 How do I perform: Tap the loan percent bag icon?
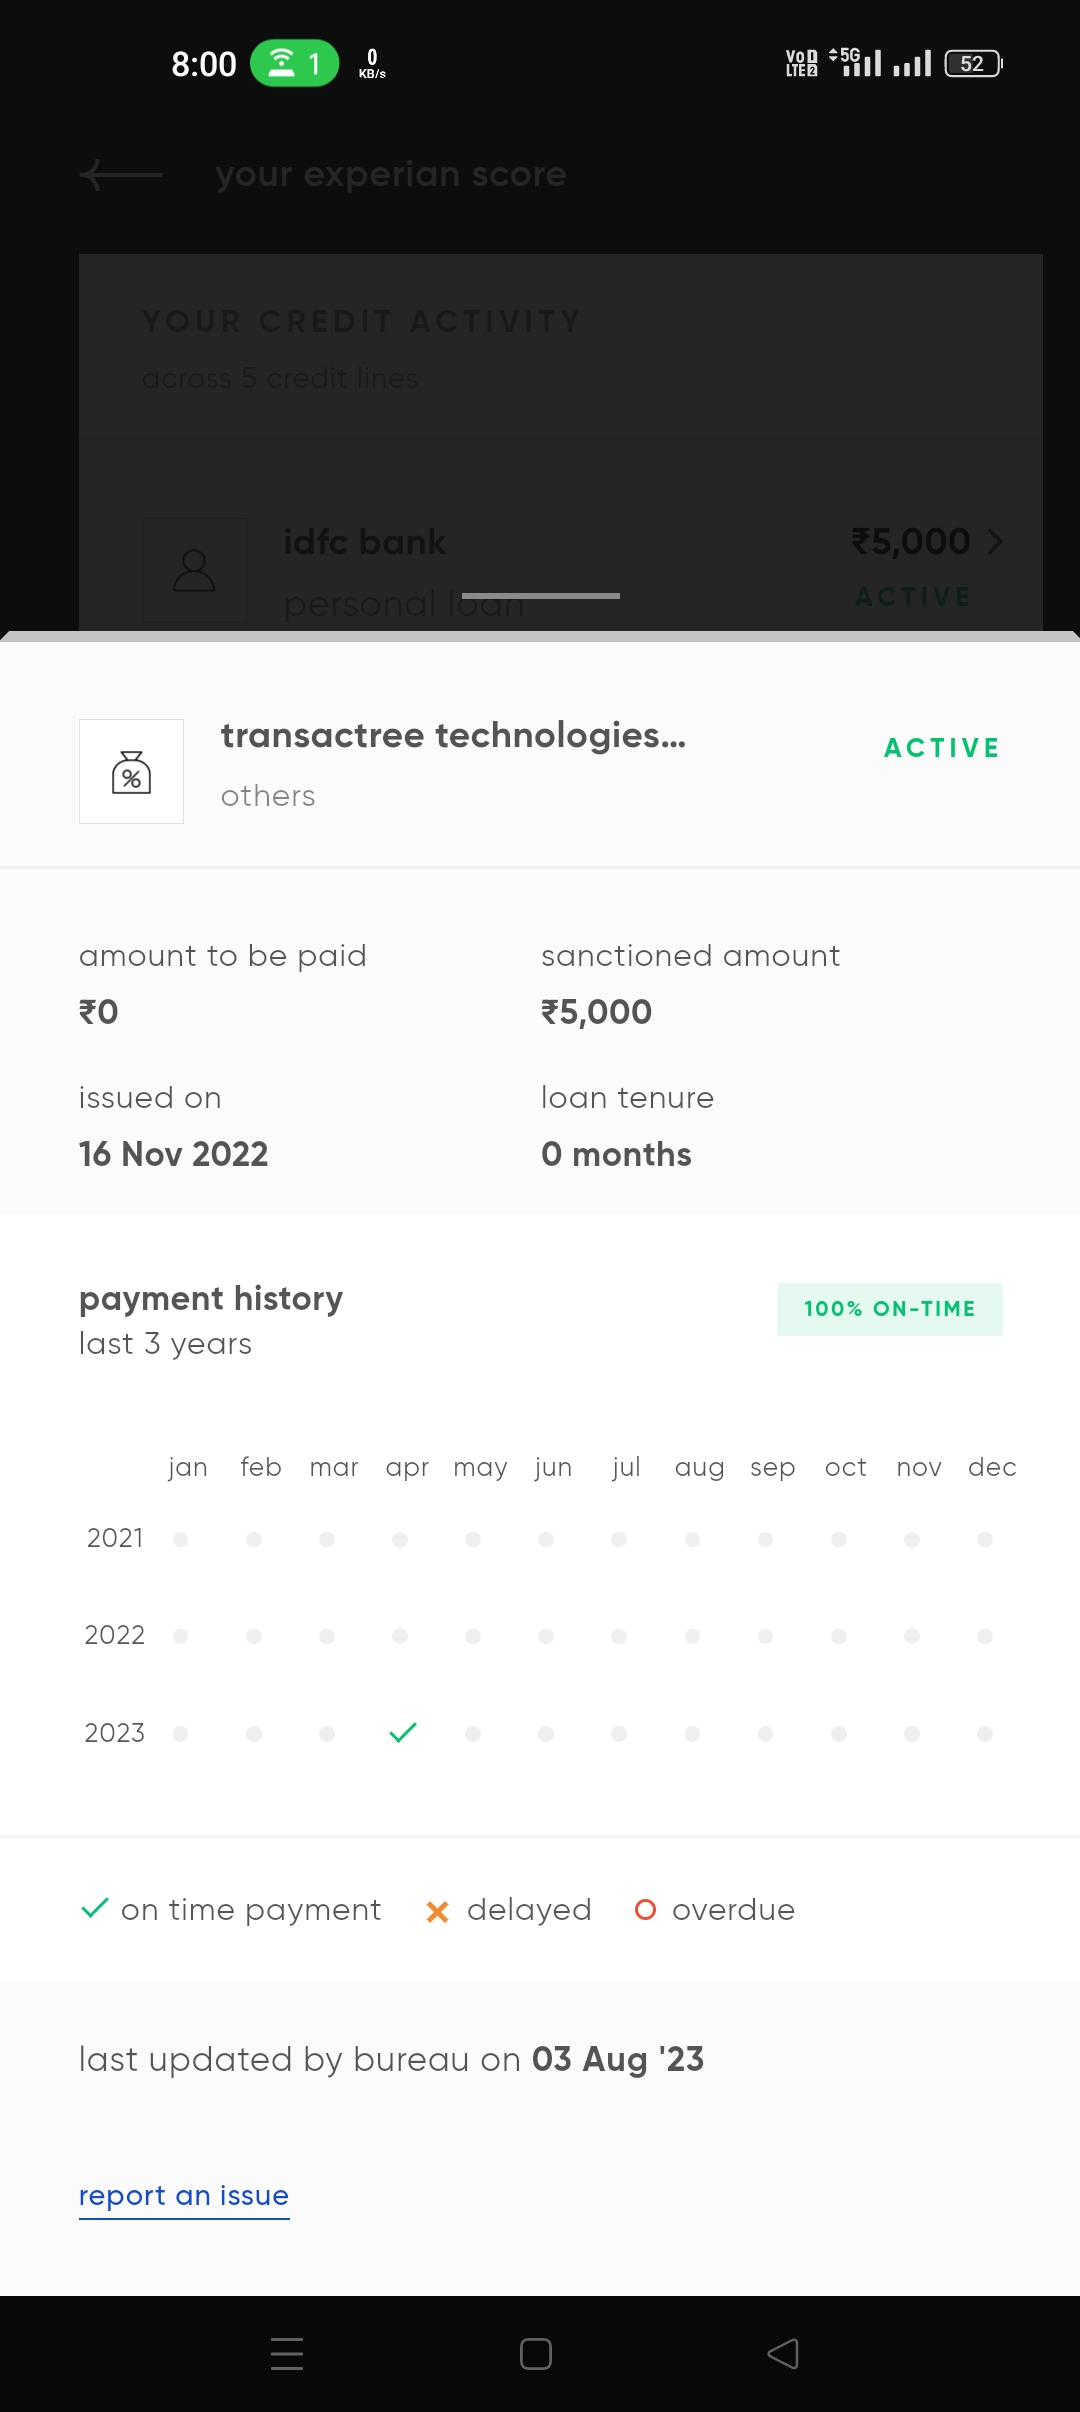coord(131,772)
